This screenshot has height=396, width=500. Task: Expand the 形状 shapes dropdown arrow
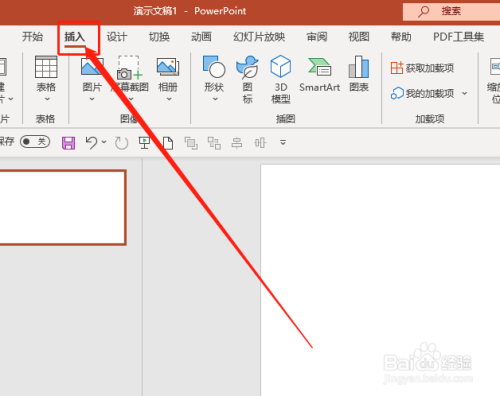215,99
